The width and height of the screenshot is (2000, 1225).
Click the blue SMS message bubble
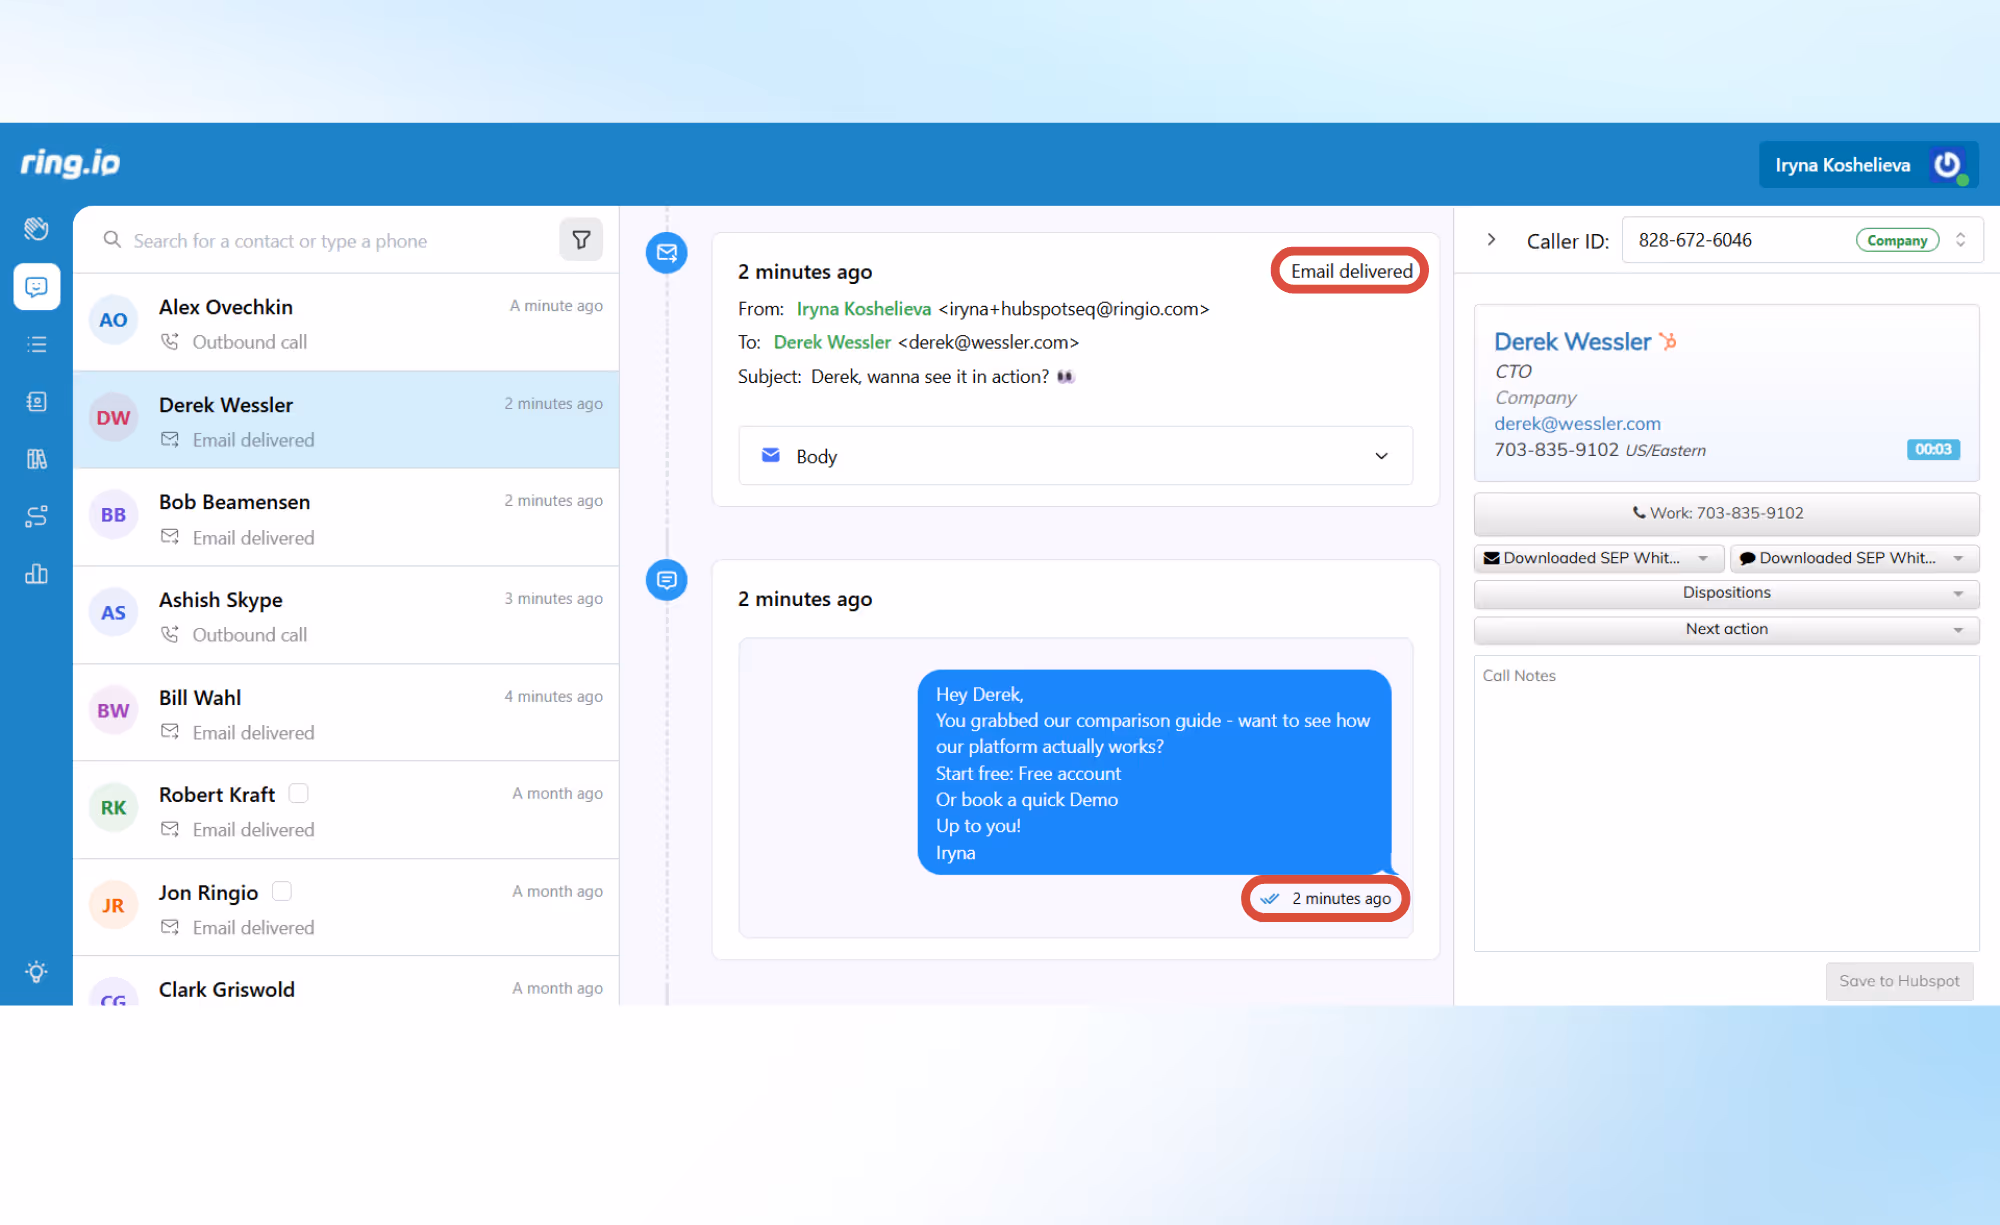[1154, 772]
